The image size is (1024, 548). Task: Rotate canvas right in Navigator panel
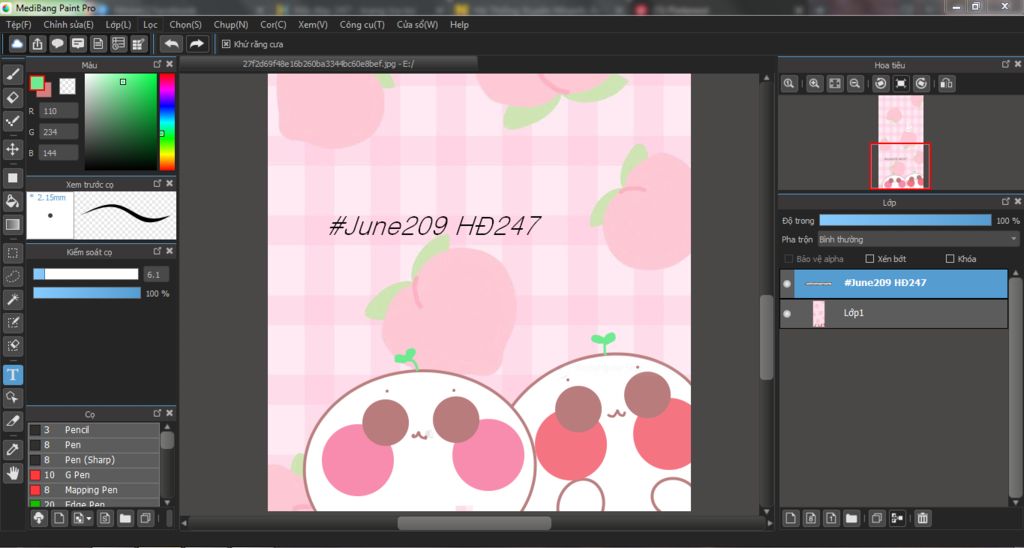(x=921, y=84)
